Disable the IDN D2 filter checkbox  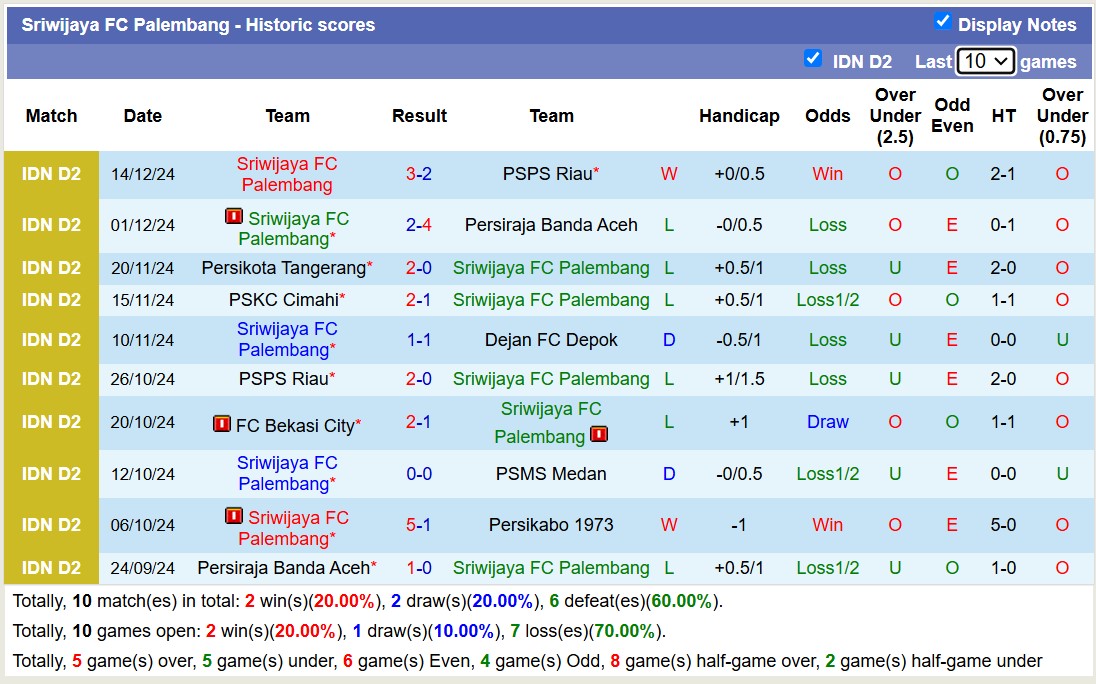(x=814, y=59)
